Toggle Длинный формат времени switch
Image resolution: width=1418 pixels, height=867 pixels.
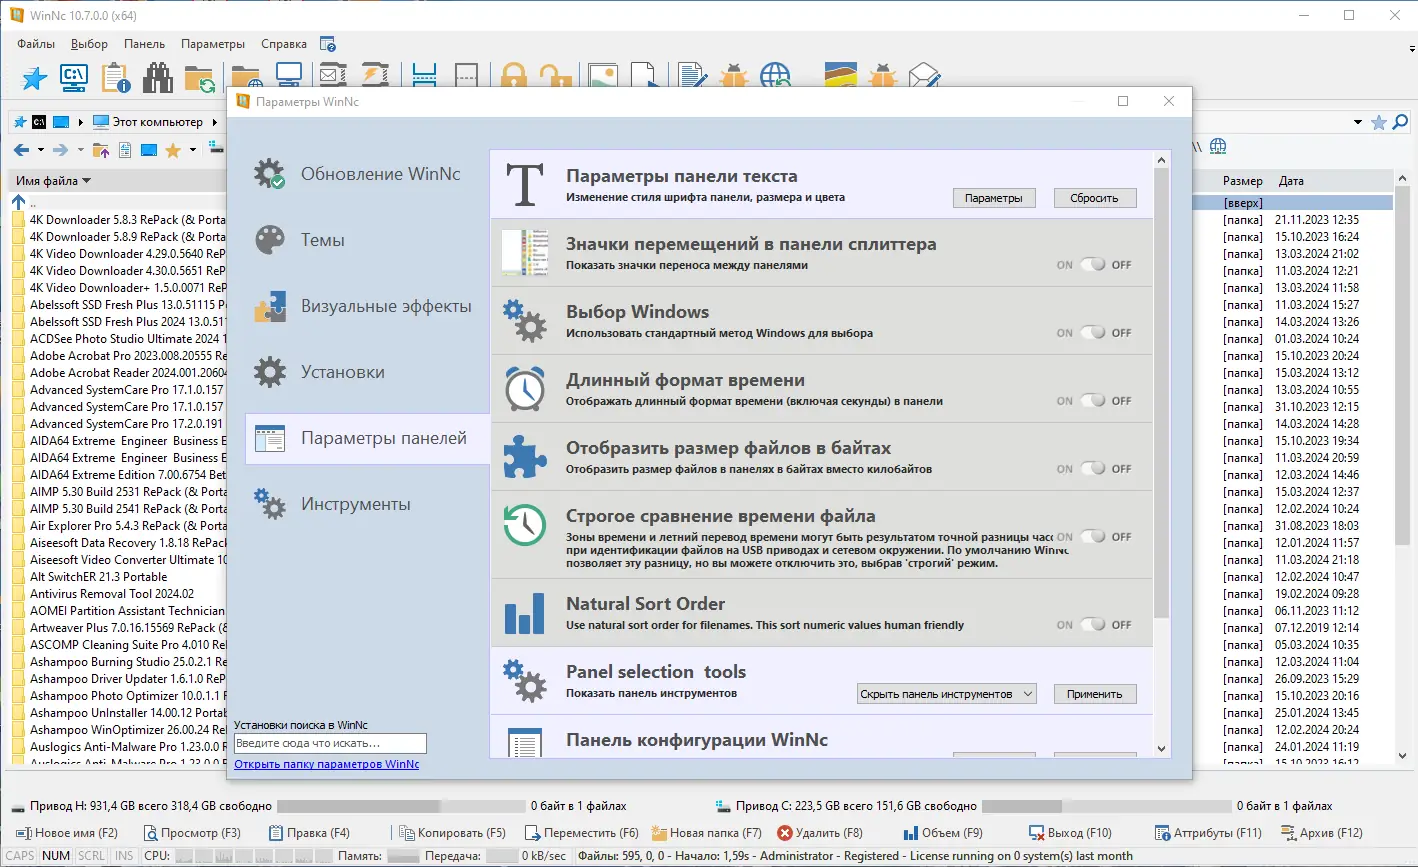(x=1094, y=401)
